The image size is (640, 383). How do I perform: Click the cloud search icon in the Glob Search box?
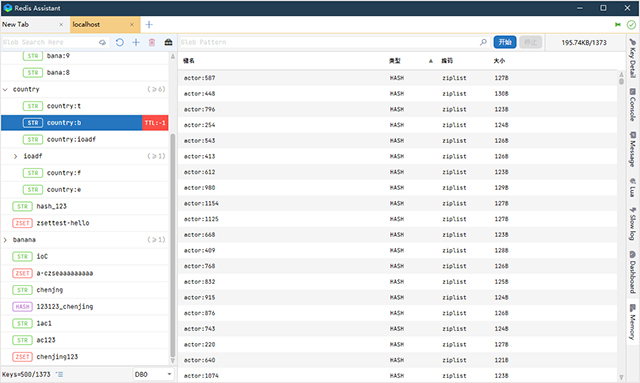(x=102, y=42)
